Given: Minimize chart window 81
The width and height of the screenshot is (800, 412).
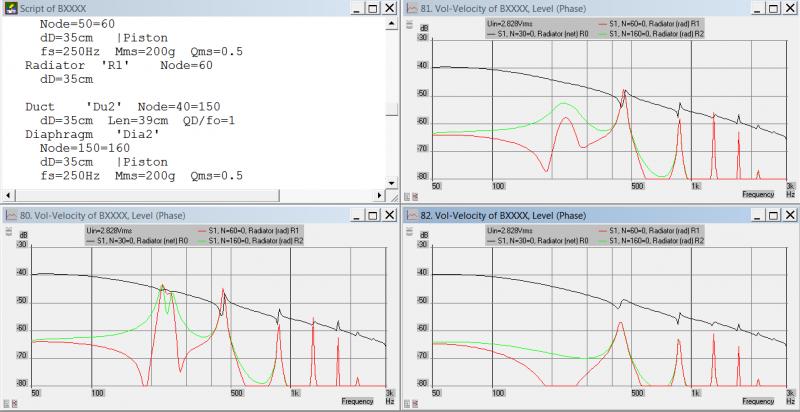Looking at the screenshot, I should pos(758,8).
